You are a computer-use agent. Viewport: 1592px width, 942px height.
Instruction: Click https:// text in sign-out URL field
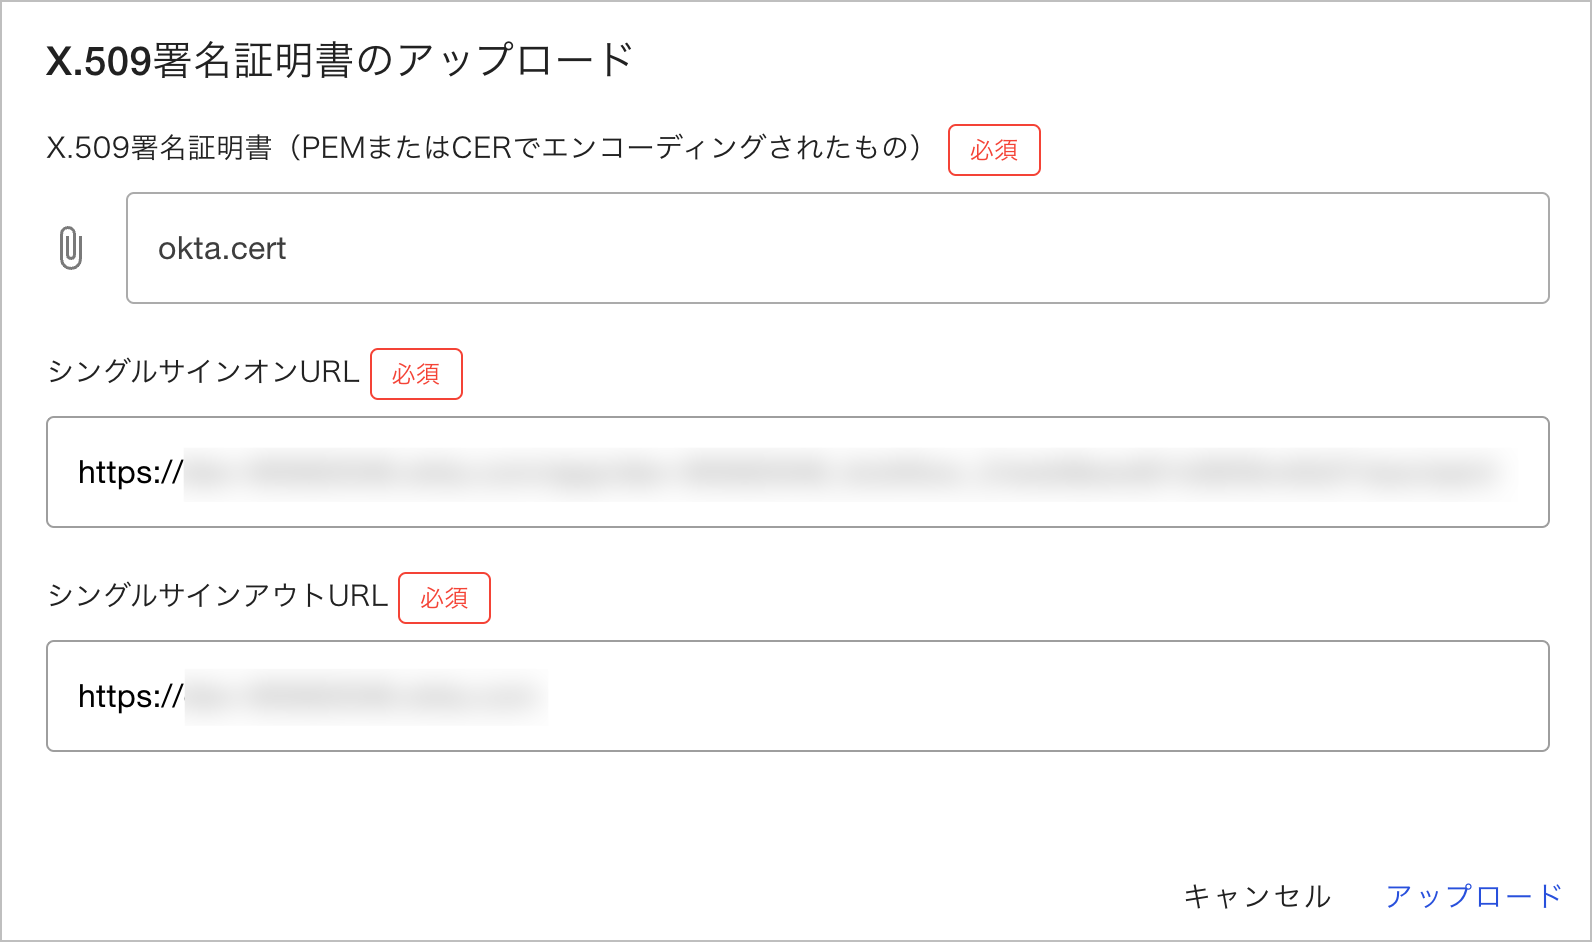[131, 696]
